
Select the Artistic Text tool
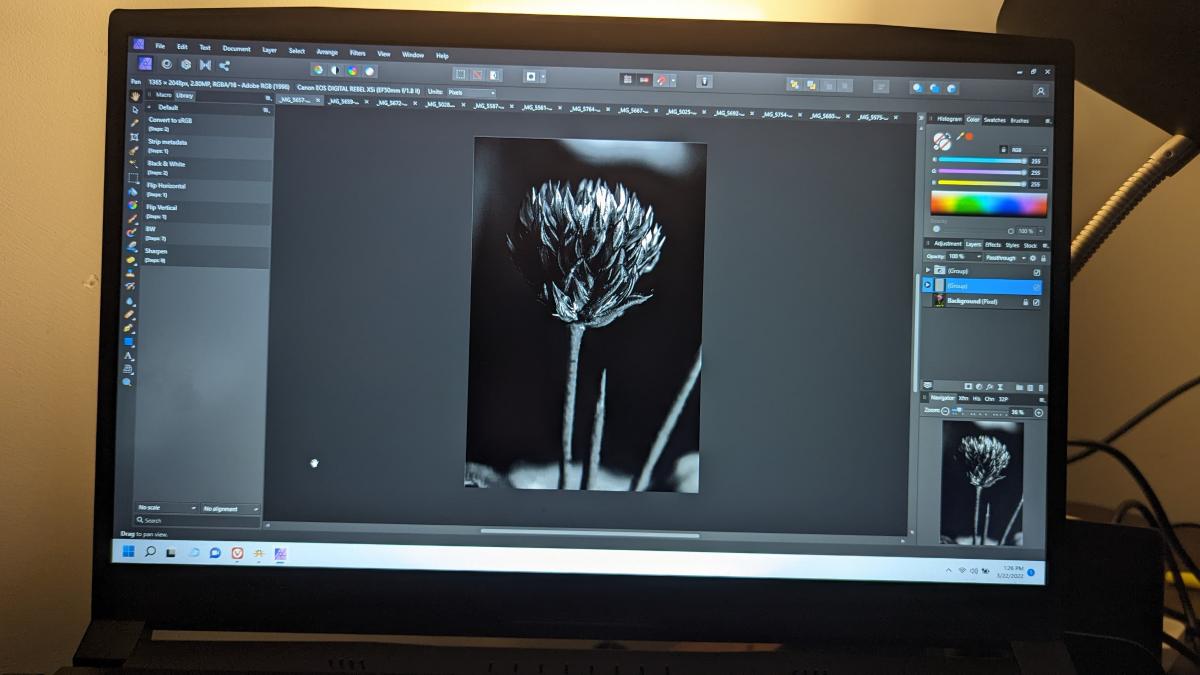tap(129, 355)
